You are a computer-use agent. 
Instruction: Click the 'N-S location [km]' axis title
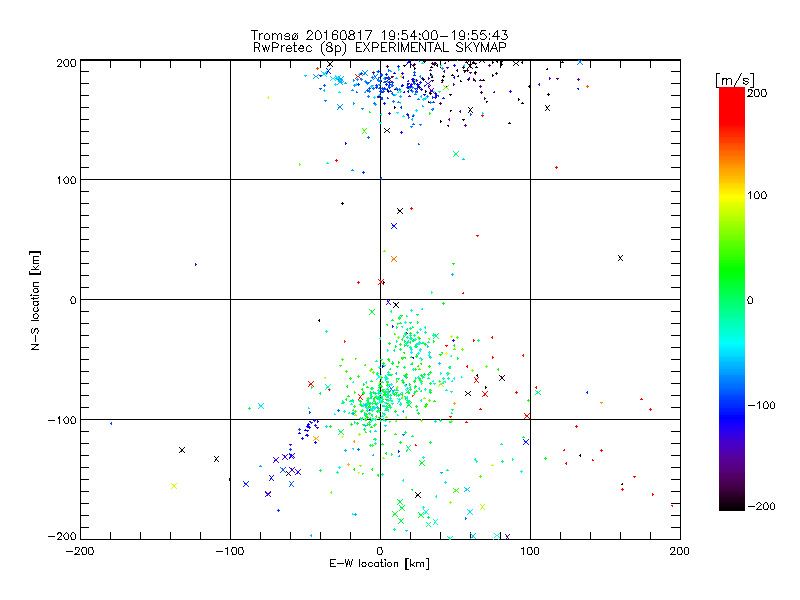35,301
